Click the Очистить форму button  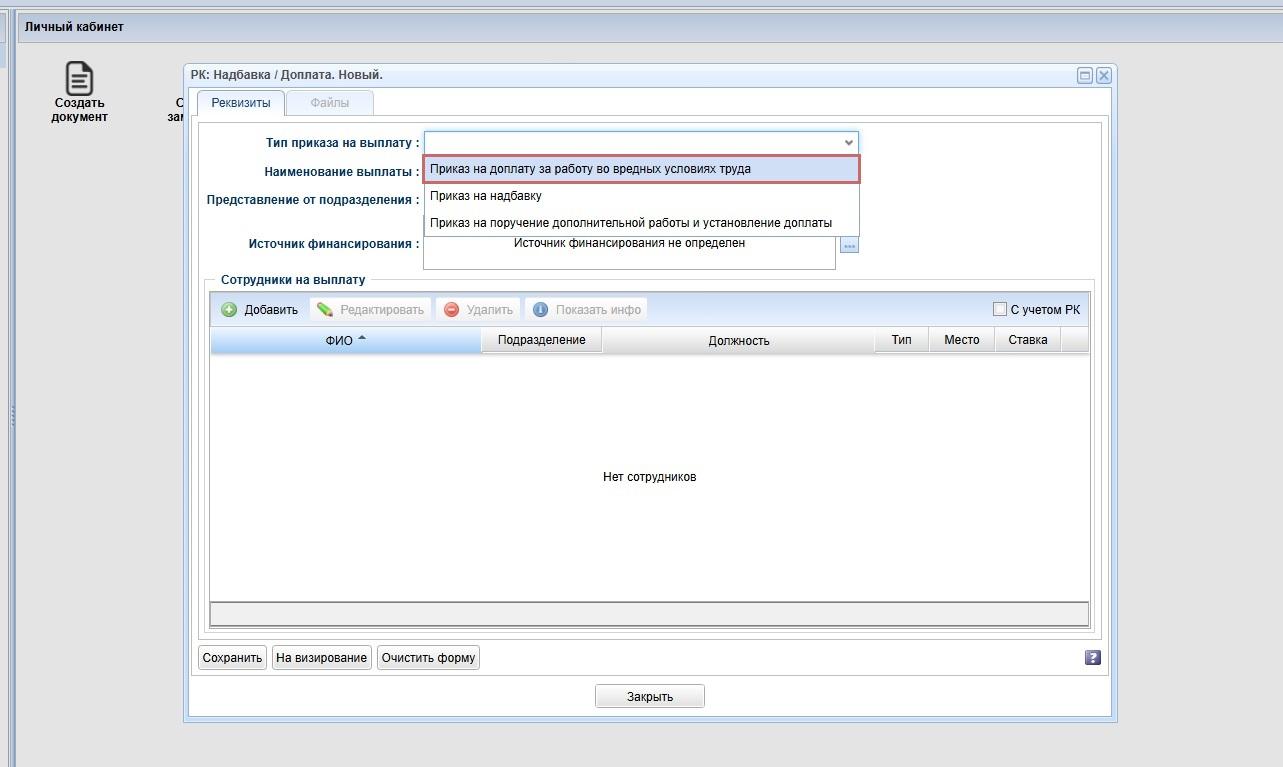pos(428,657)
